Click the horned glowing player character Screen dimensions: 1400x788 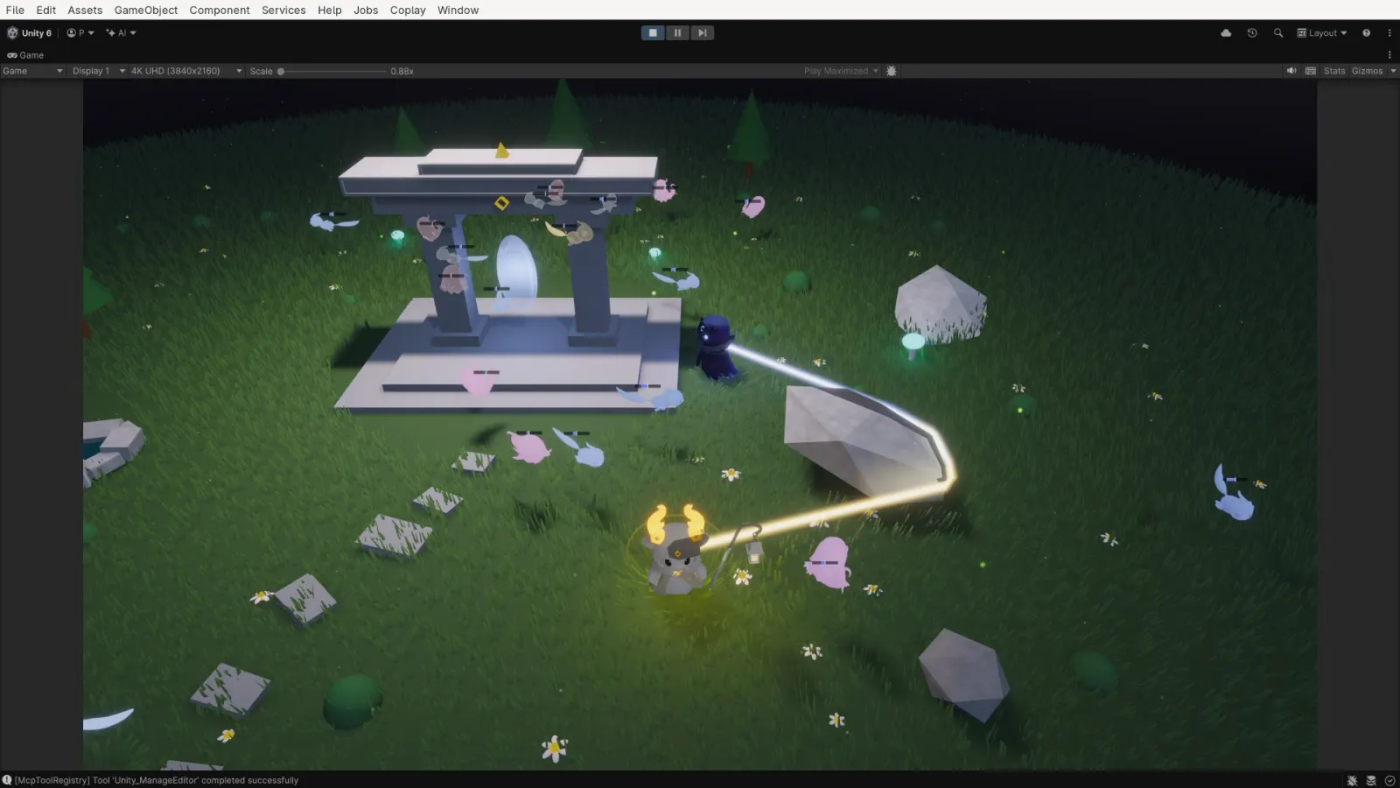[676, 550]
